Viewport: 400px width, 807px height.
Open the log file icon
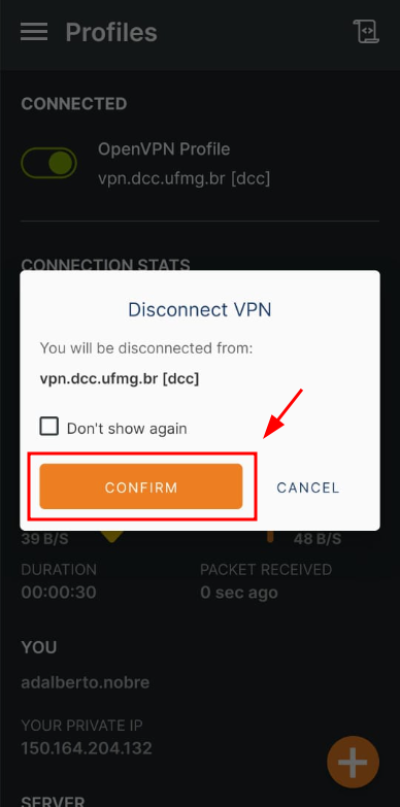(x=366, y=32)
